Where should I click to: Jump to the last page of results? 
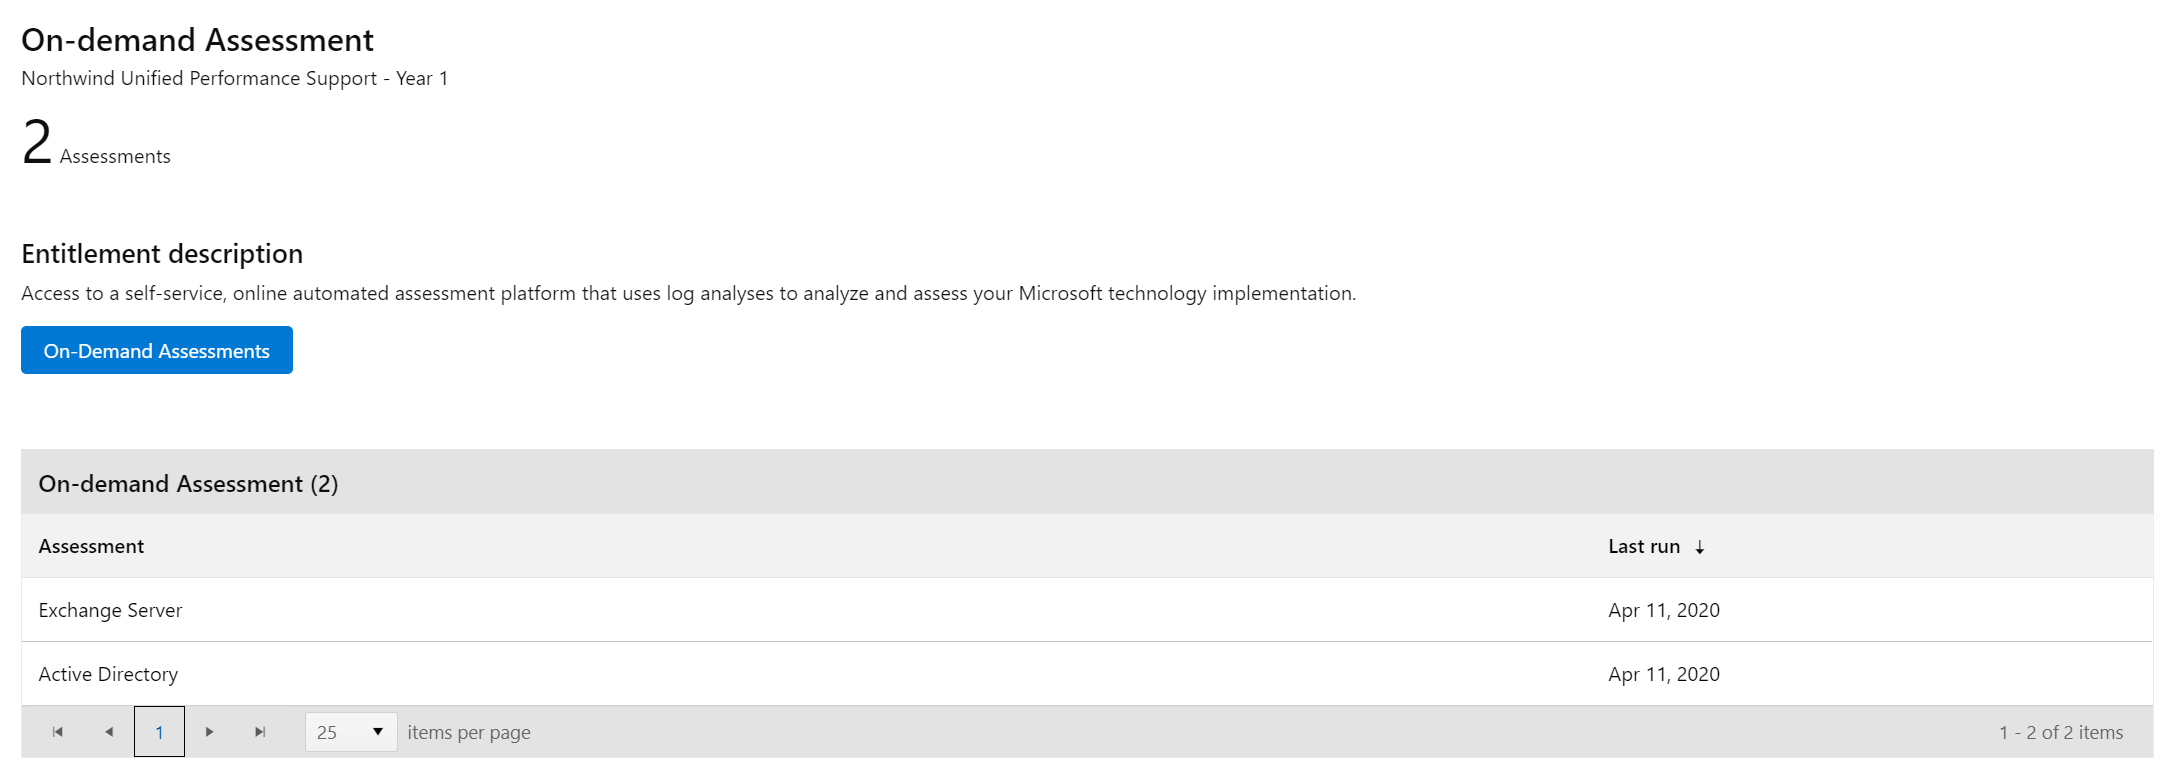[260, 732]
